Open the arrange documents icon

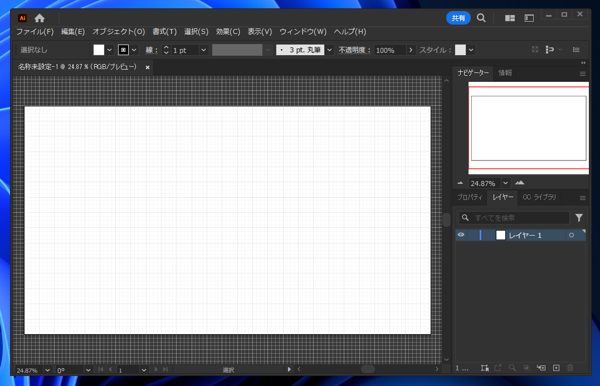(x=510, y=18)
